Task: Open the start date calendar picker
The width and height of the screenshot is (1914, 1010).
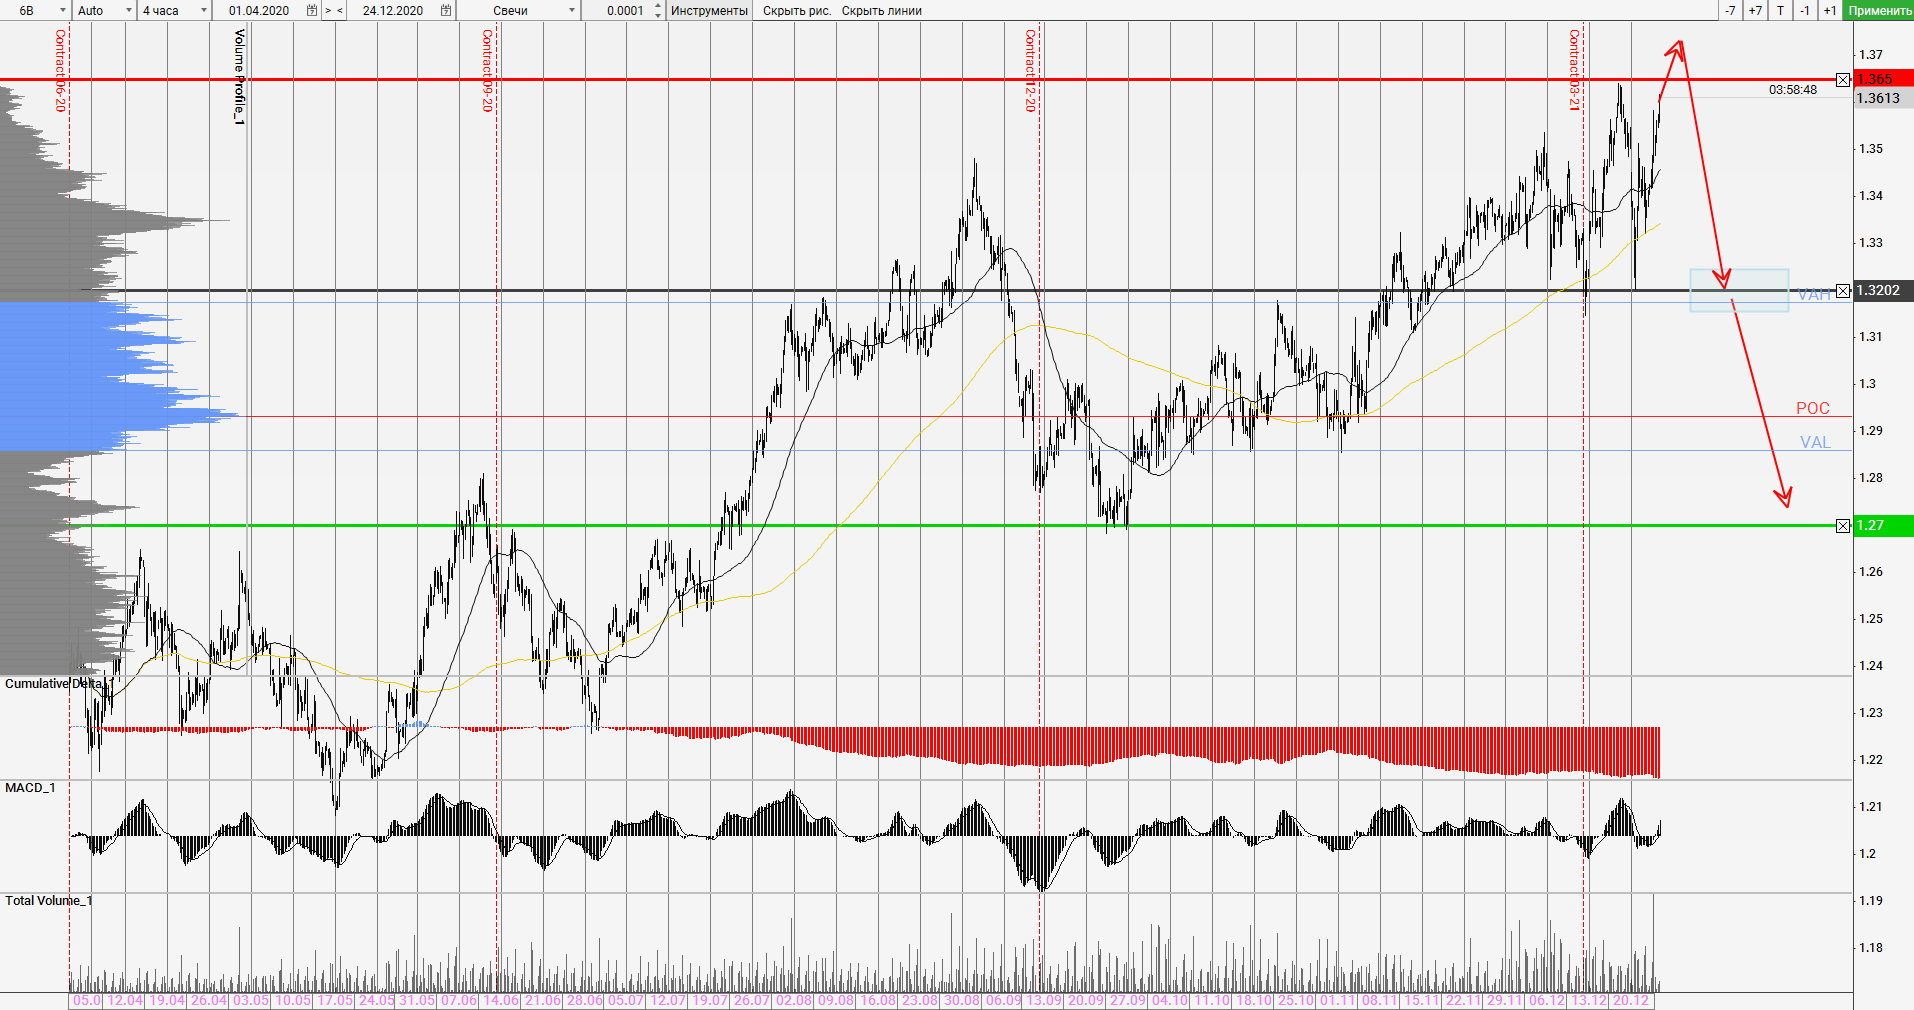Action: pyautogui.click(x=312, y=10)
